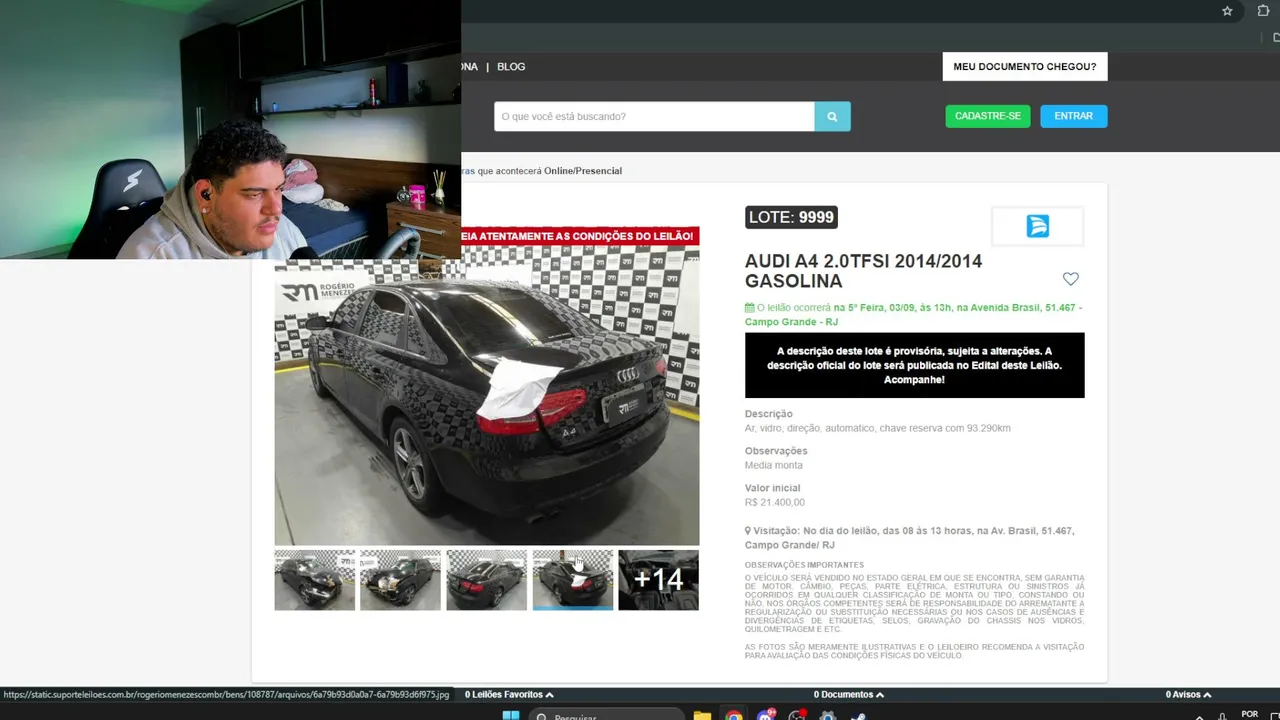Click the Windows taskbar search box

607,715
